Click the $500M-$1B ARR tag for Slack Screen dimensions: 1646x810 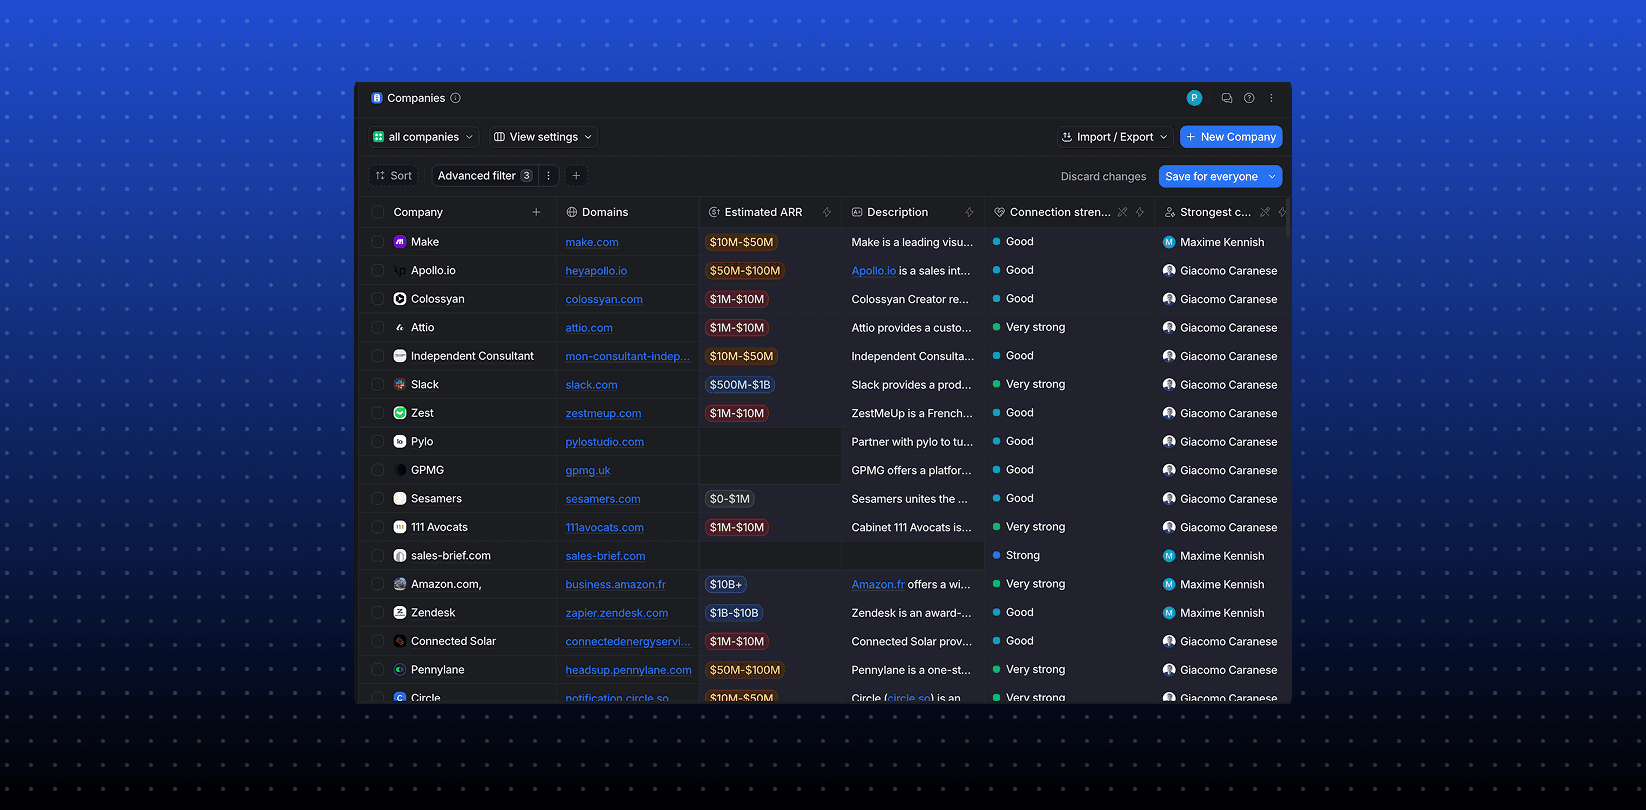coord(740,385)
